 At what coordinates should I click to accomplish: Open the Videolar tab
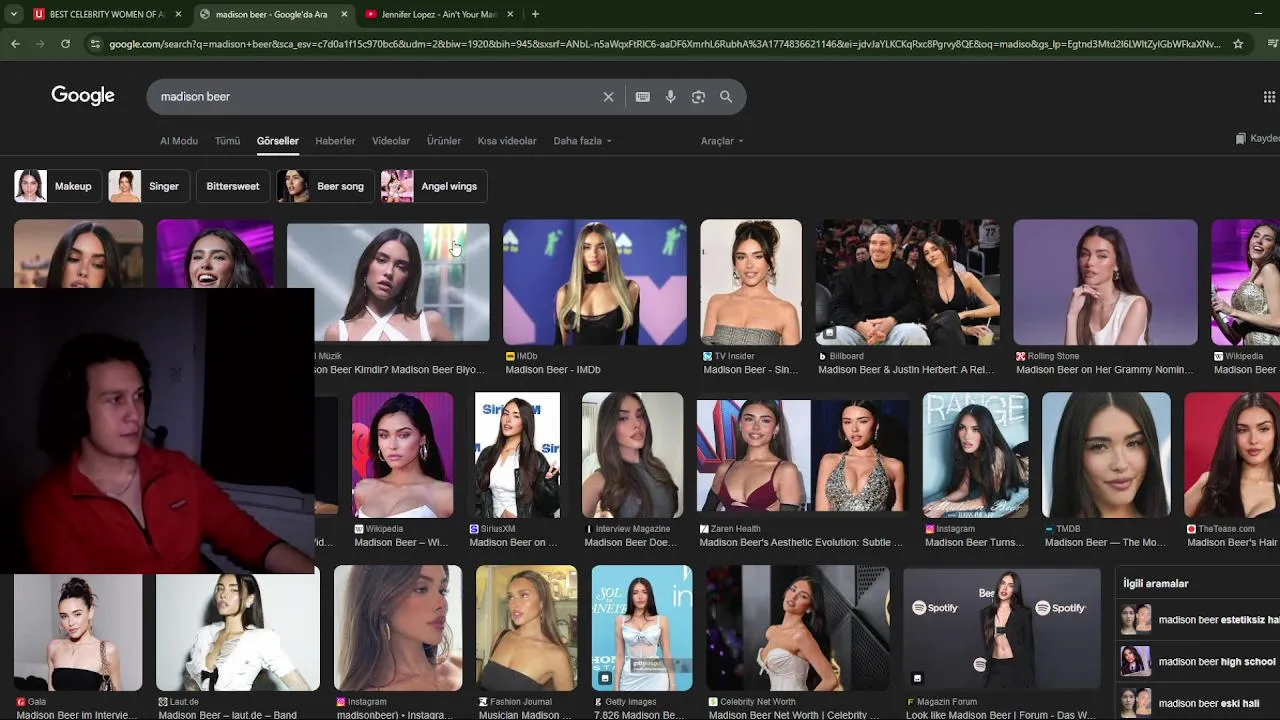391,141
